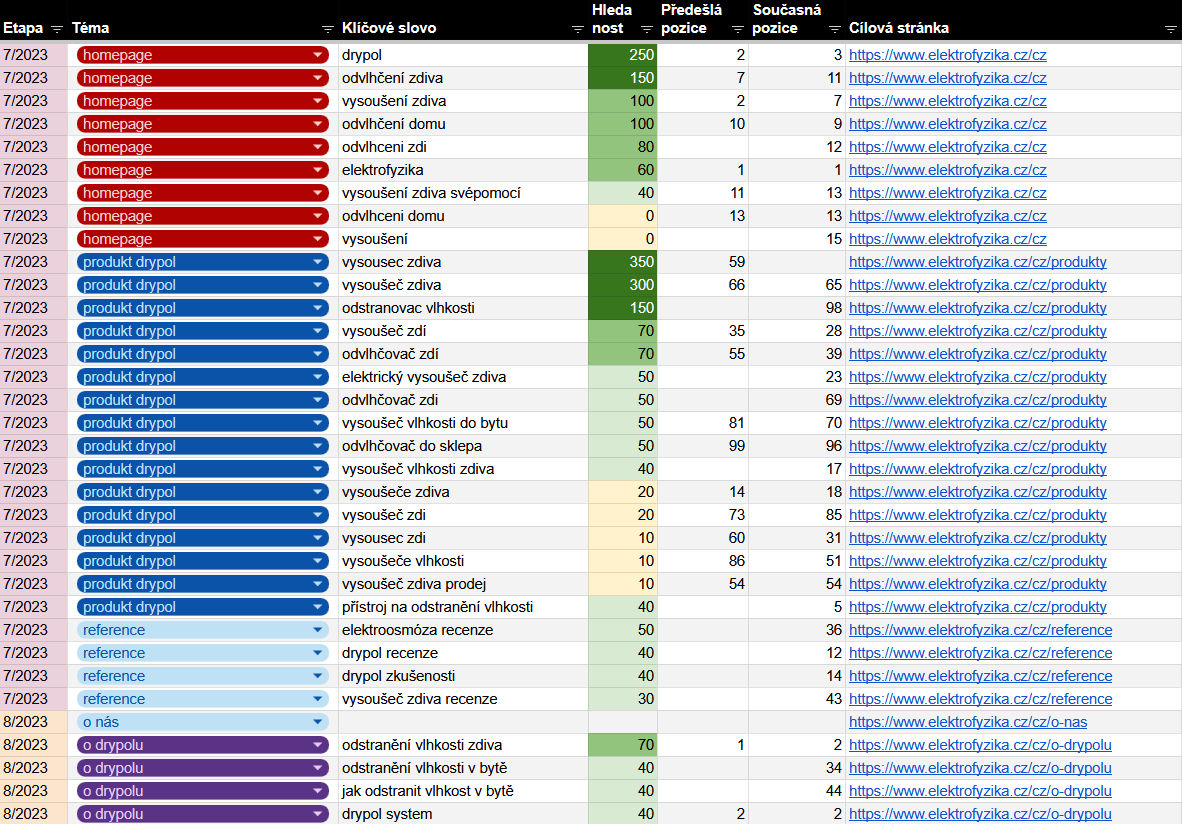Select the keyword cell 'jak odstranit vlhkost v bytě'

click(x=463, y=791)
